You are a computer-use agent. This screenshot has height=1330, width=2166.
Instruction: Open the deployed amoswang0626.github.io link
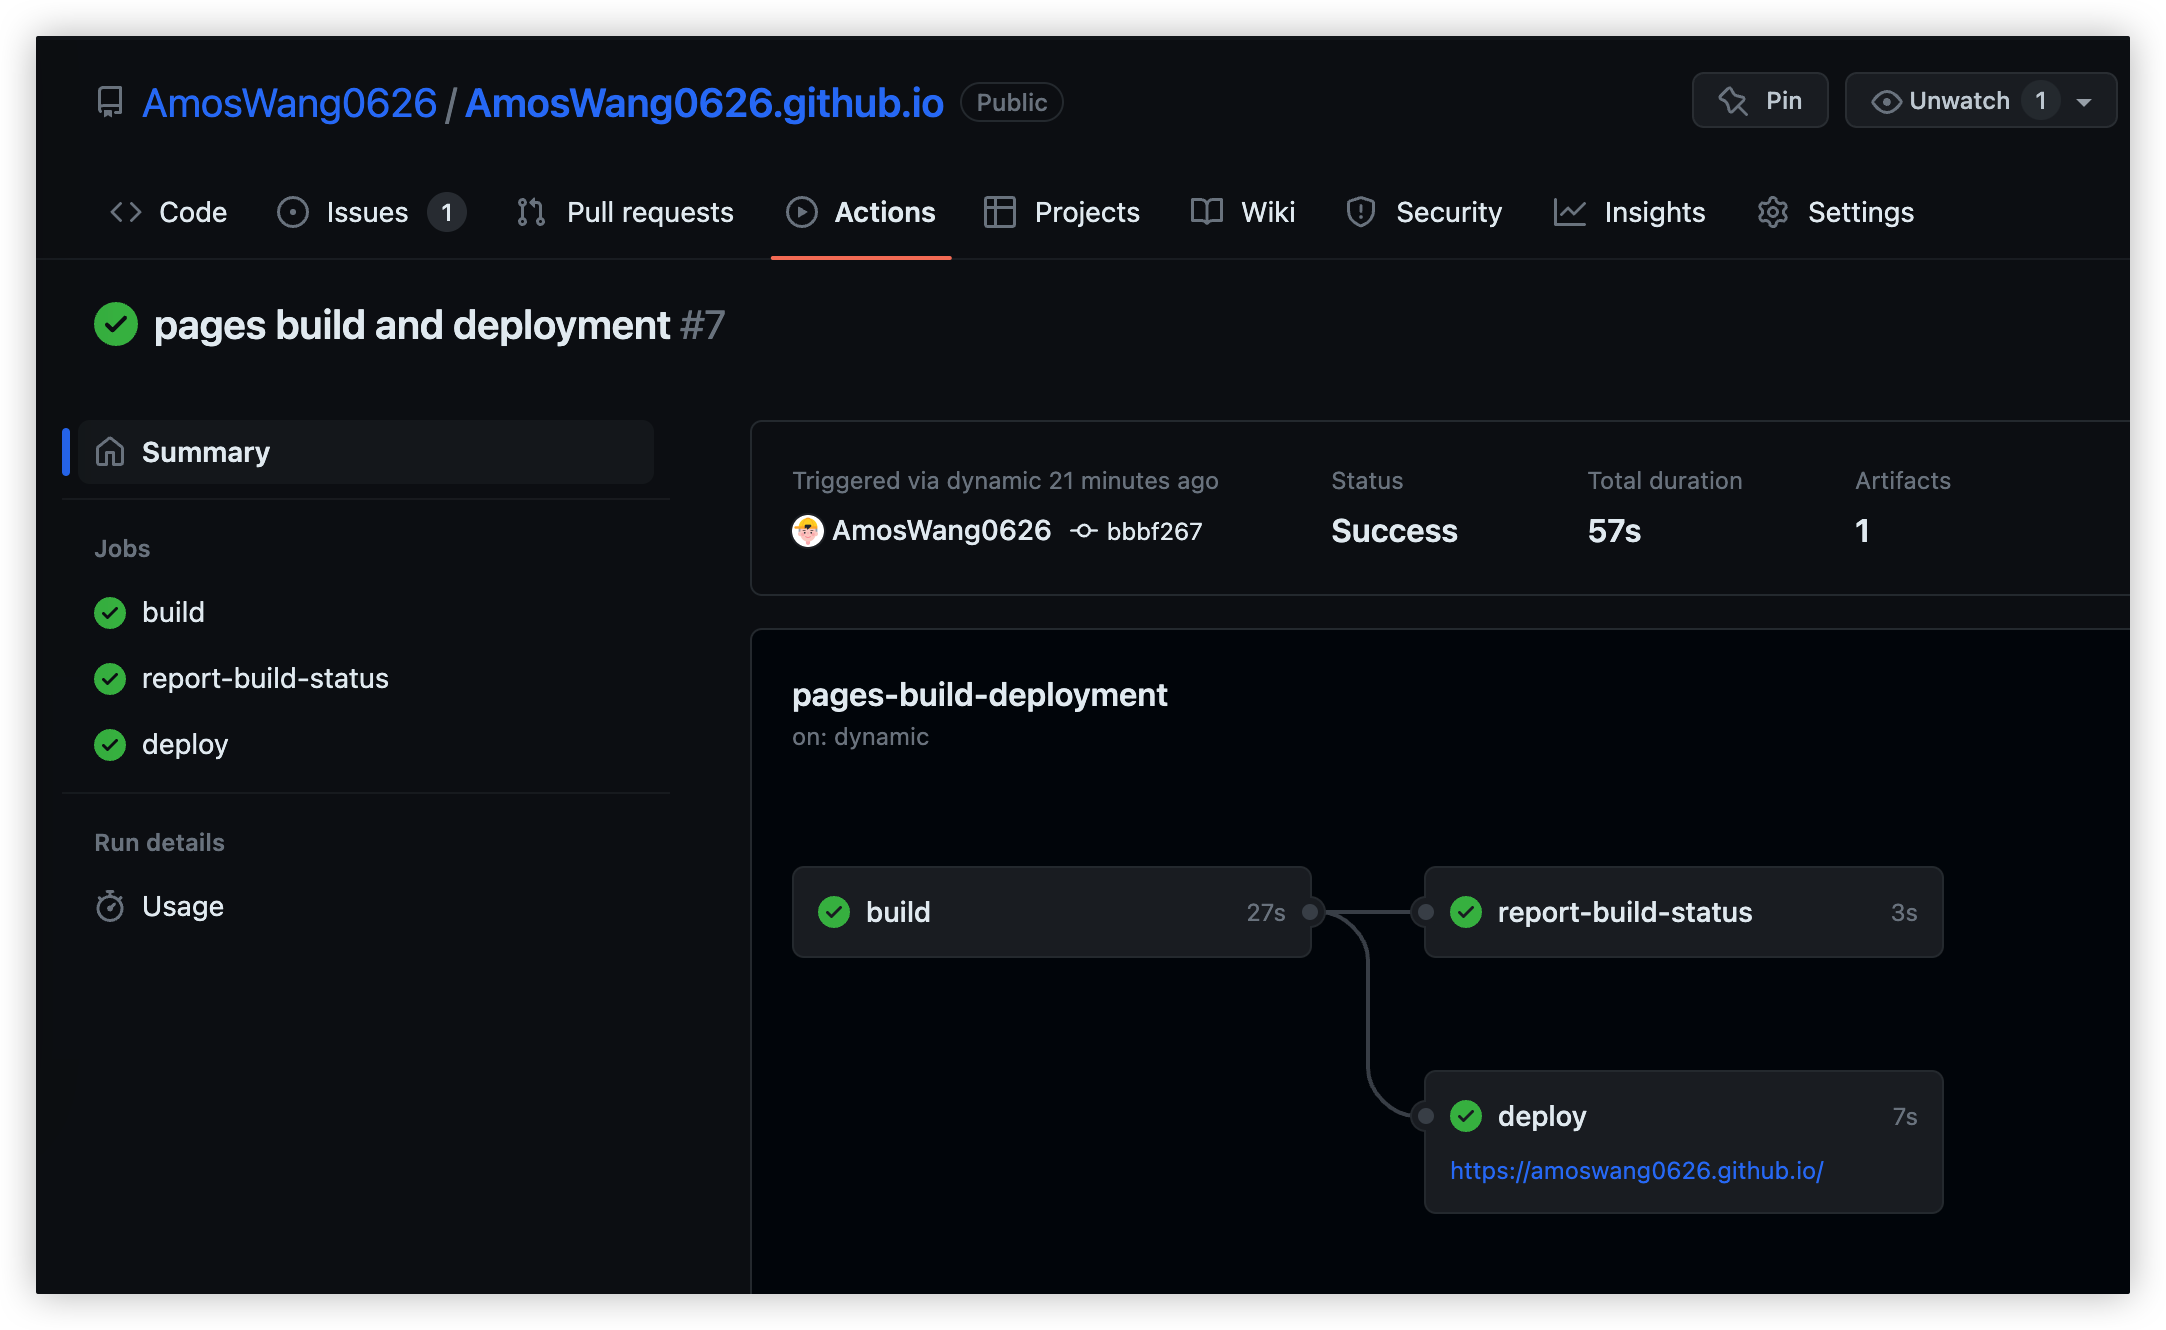pos(1636,1170)
